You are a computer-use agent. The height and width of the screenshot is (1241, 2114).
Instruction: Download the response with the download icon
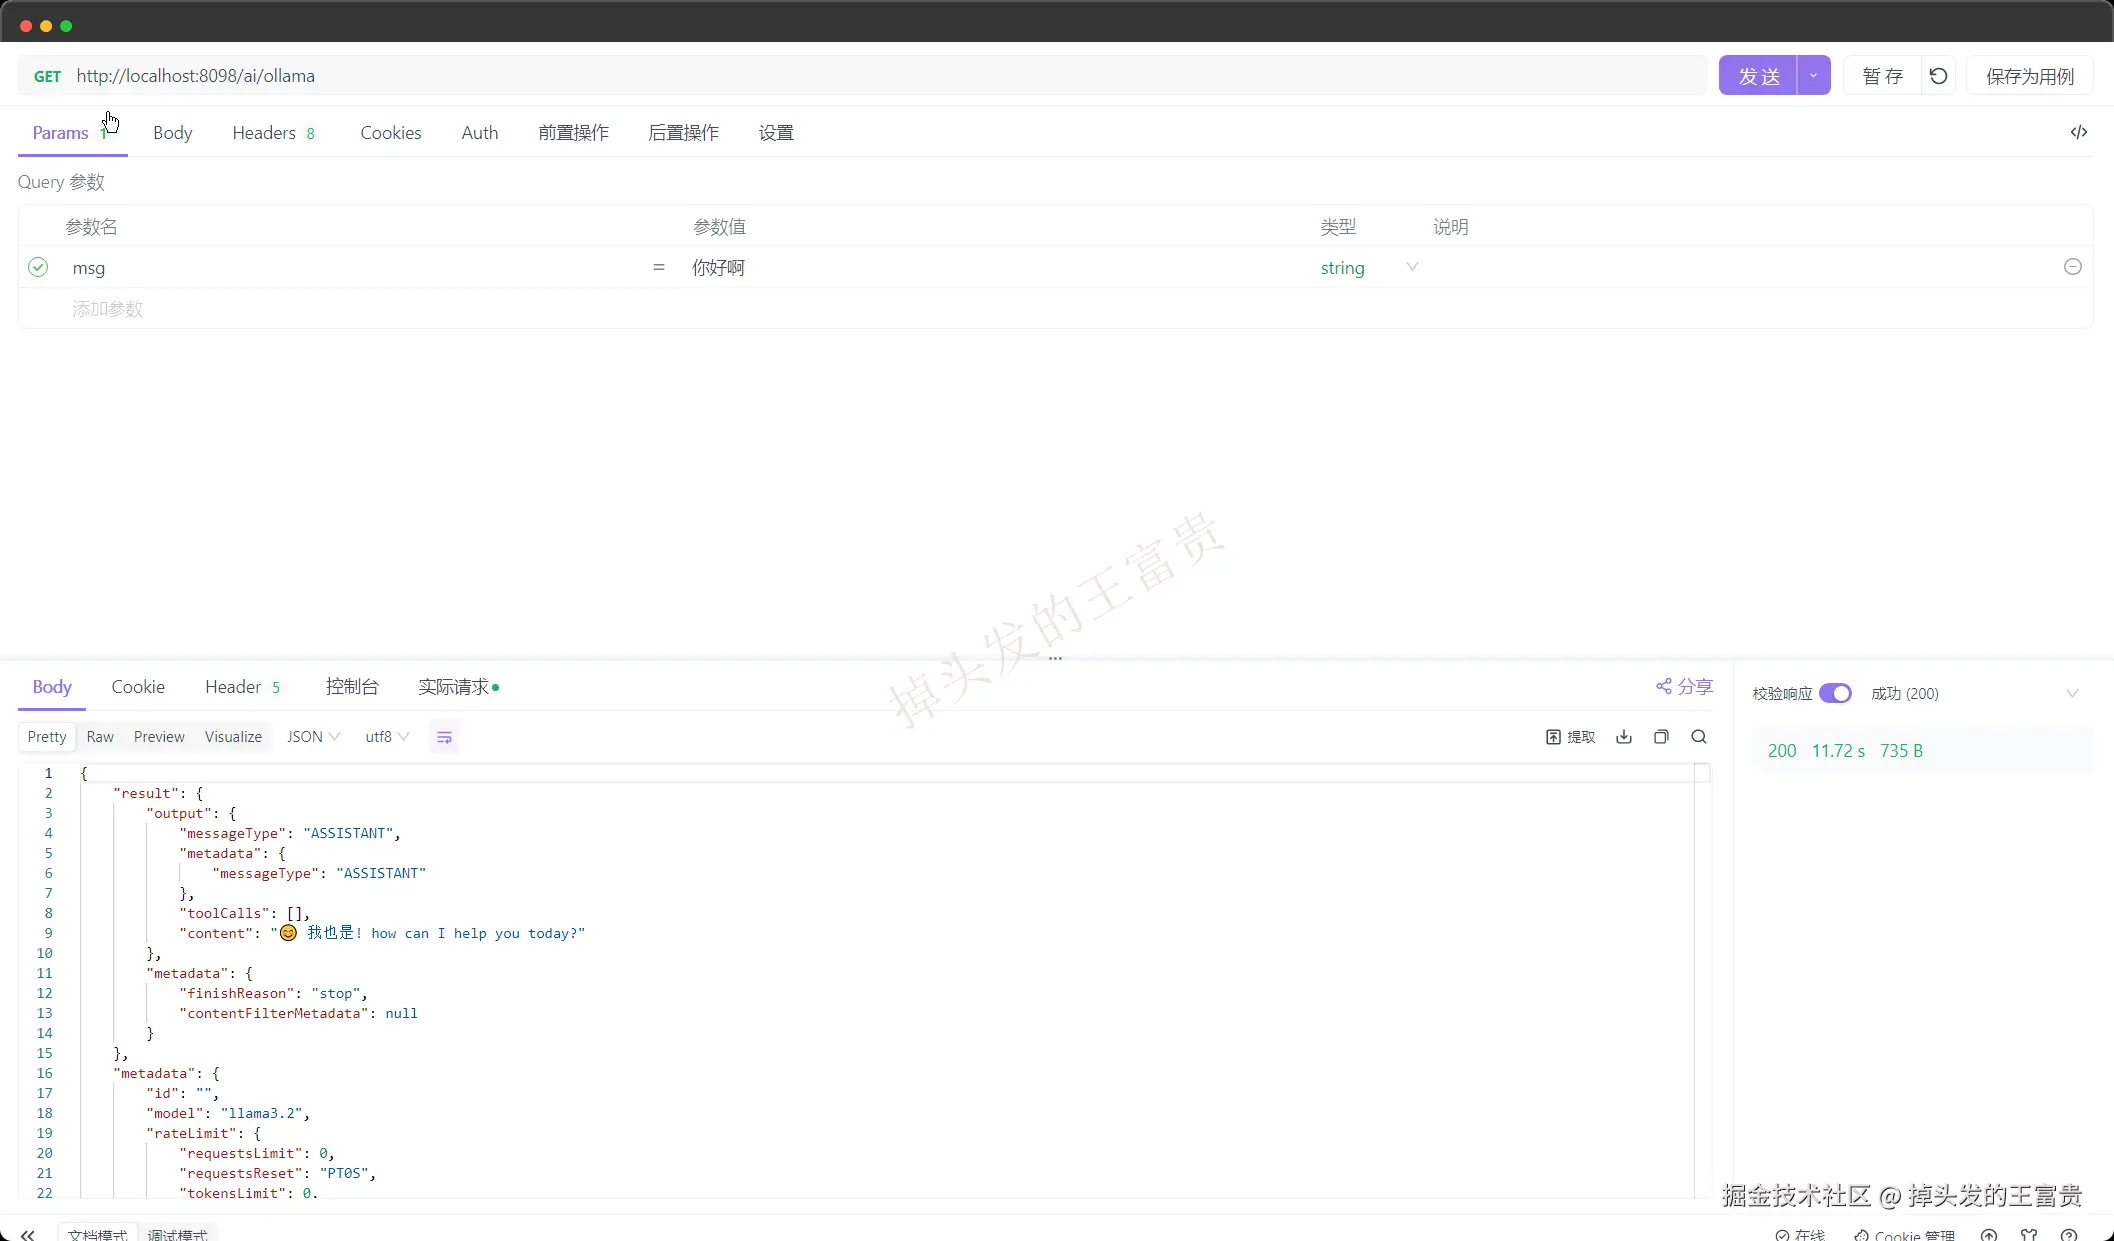pyautogui.click(x=1623, y=737)
